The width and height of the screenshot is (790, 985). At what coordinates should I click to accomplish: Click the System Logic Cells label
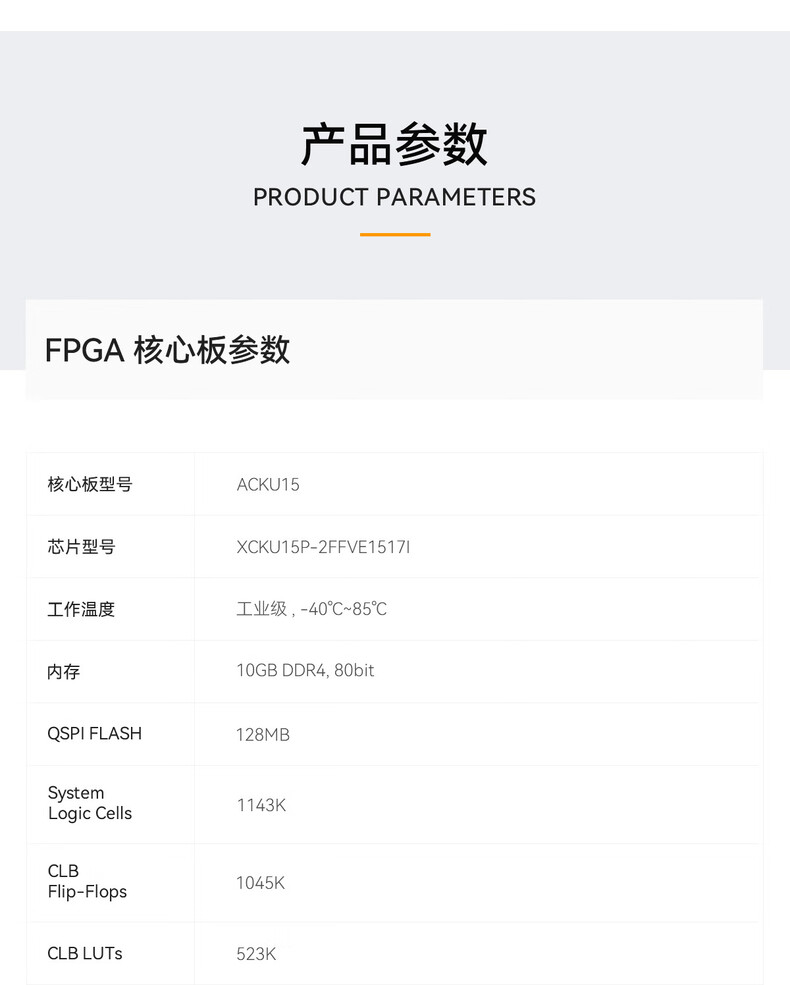point(90,803)
